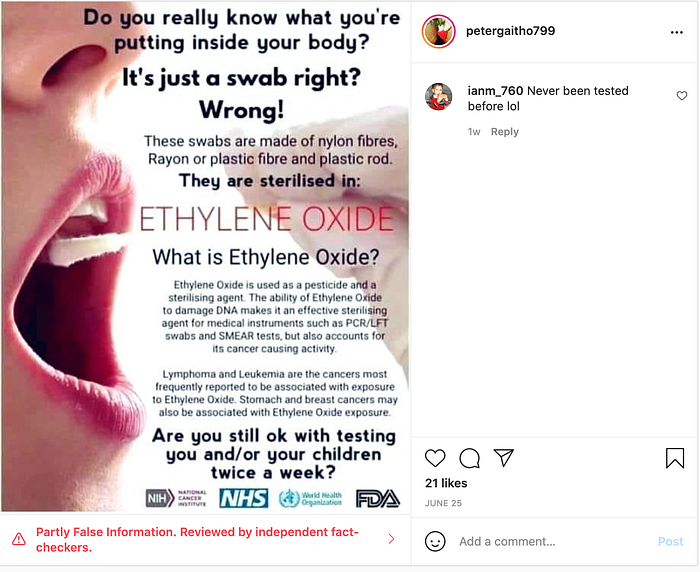Open the petergaitho799 username link
Viewport: 700px width, 572px height.
click(510, 31)
